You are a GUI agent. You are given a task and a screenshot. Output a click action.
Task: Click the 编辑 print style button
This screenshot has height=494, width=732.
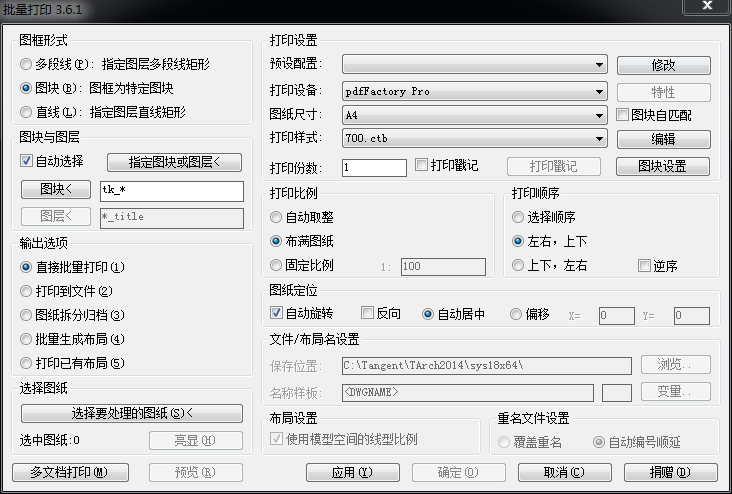663,139
